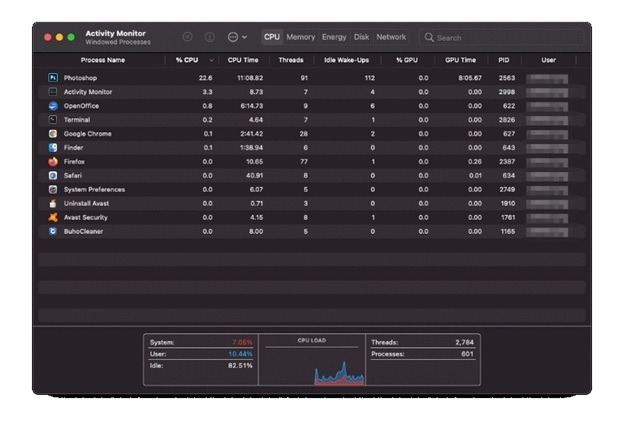Click the Windowed Processes subtitle
This screenshot has width=624, height=437.
pos(118,42)
